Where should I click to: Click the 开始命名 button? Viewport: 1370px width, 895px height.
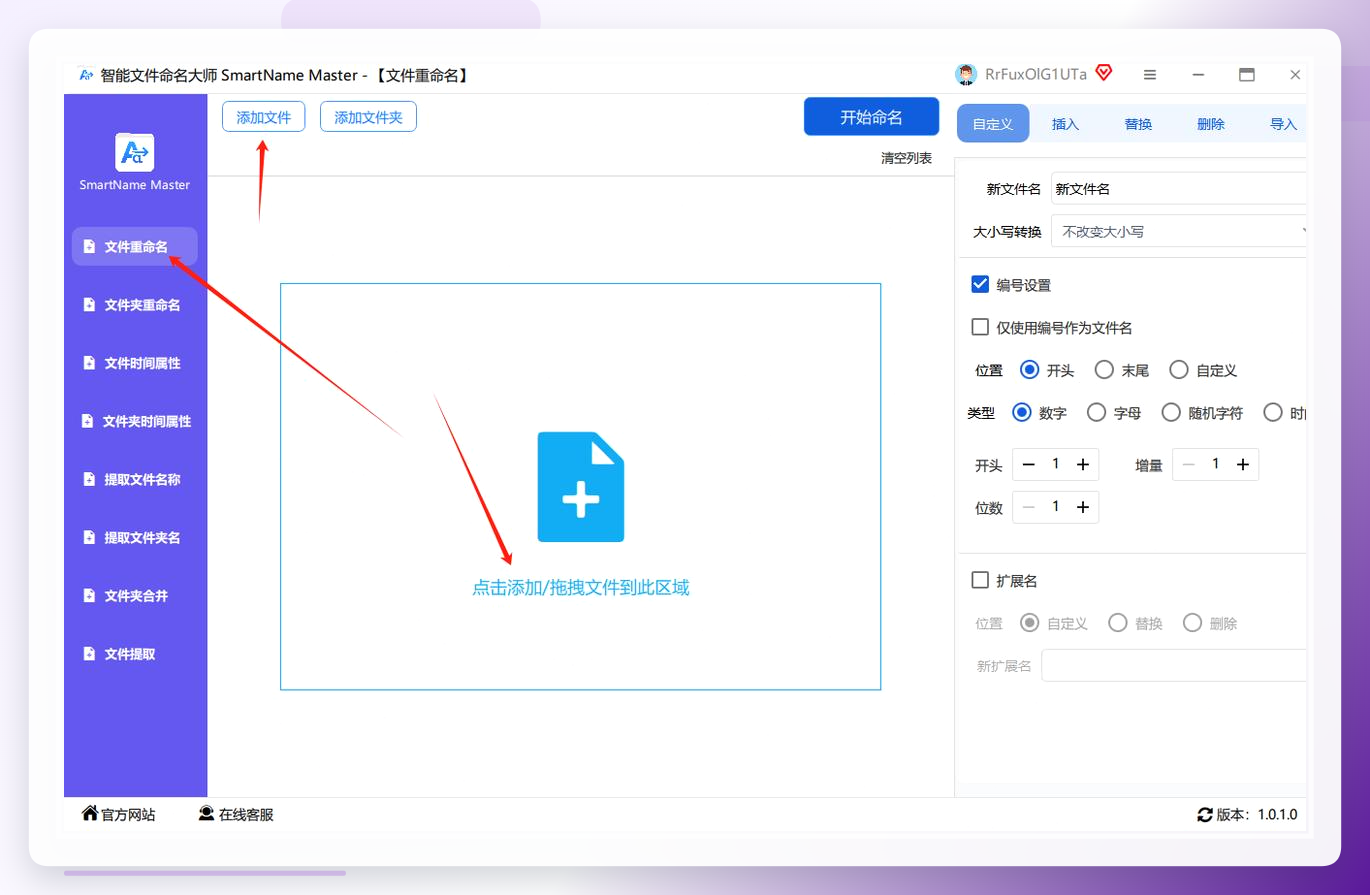[x=871, y=117]
